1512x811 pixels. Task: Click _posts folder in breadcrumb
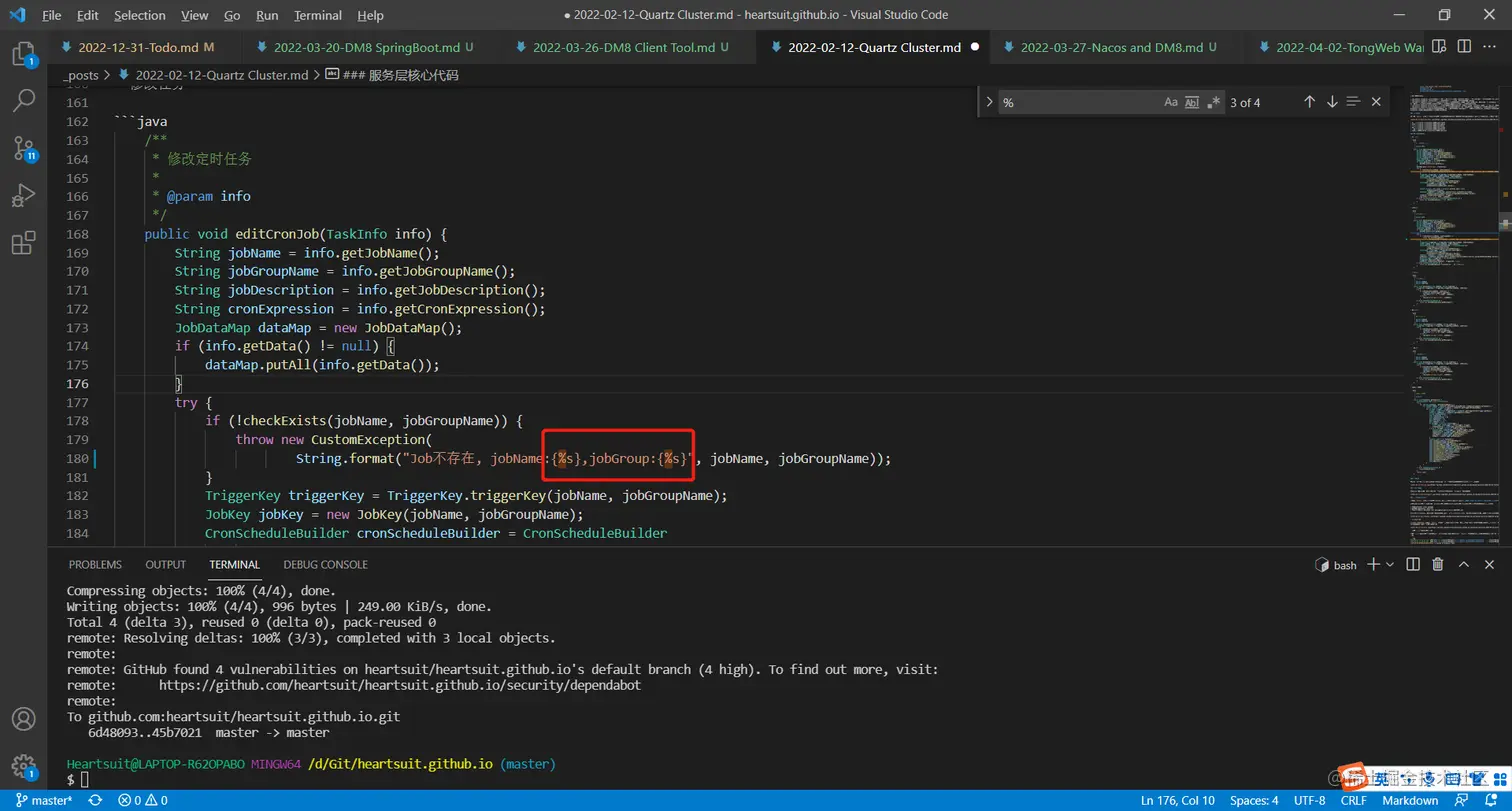tap(81, 75)
